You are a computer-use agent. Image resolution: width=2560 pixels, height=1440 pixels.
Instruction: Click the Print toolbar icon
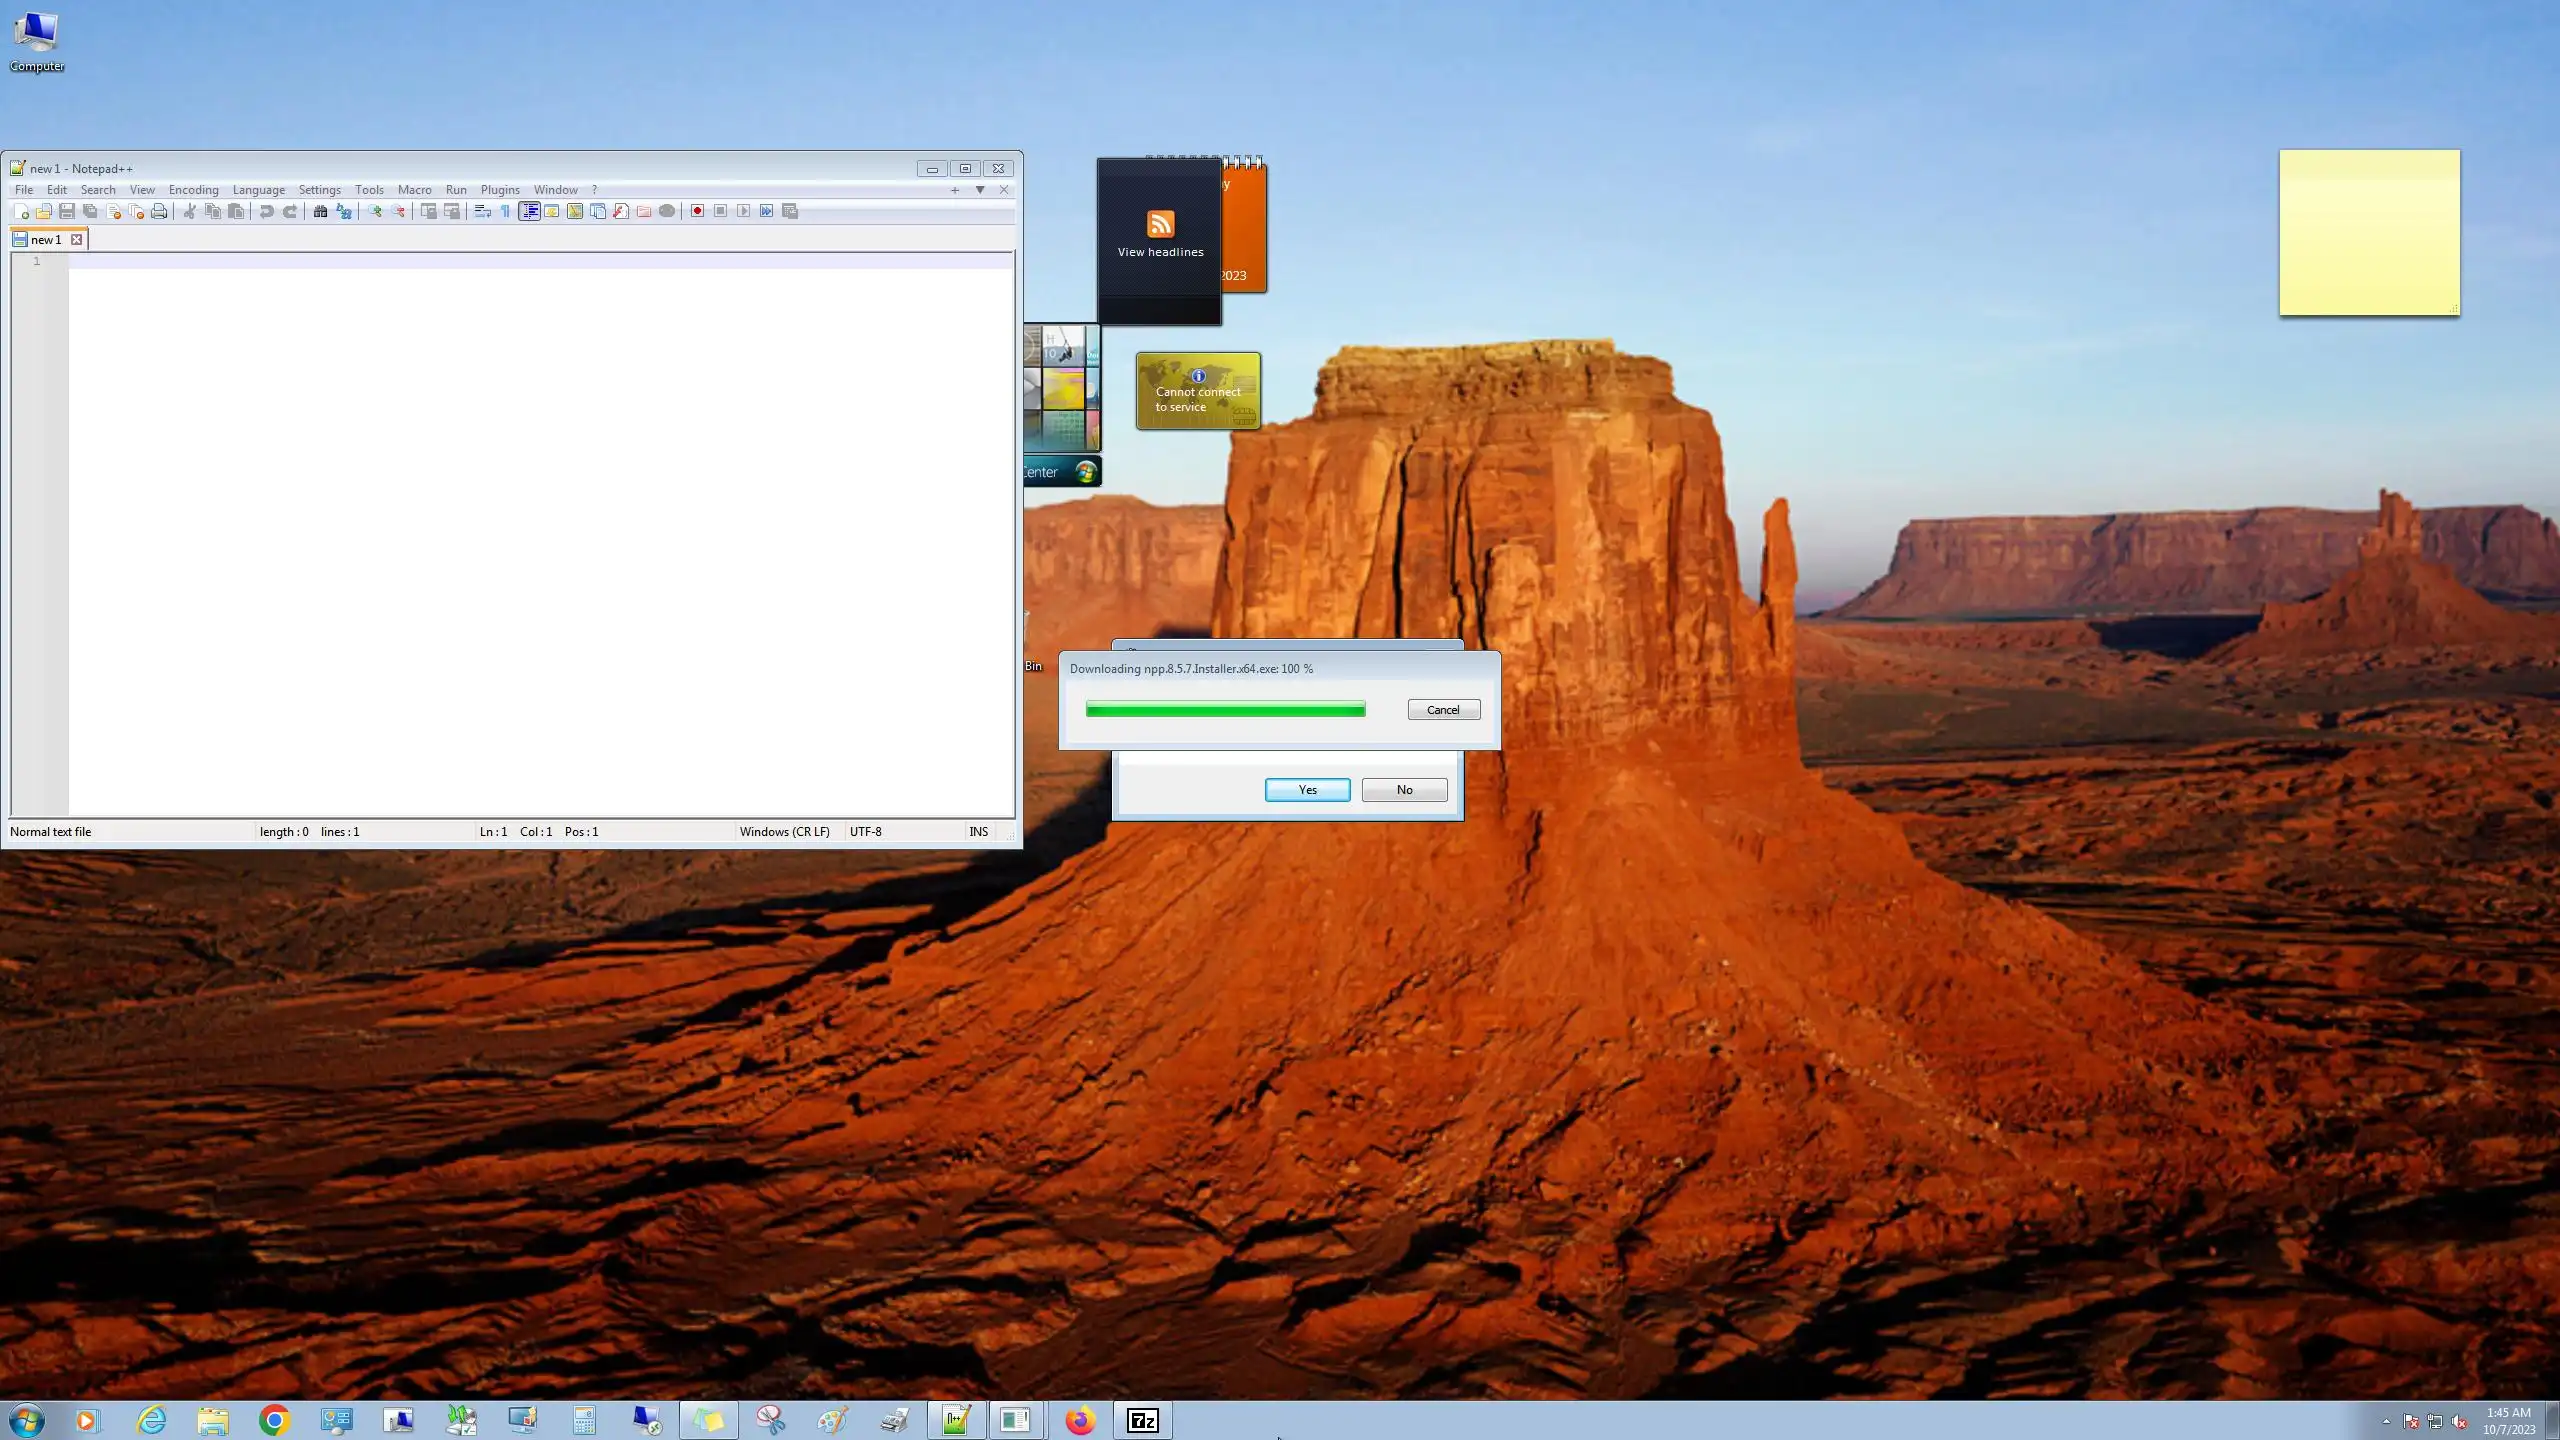click(159, 211)
